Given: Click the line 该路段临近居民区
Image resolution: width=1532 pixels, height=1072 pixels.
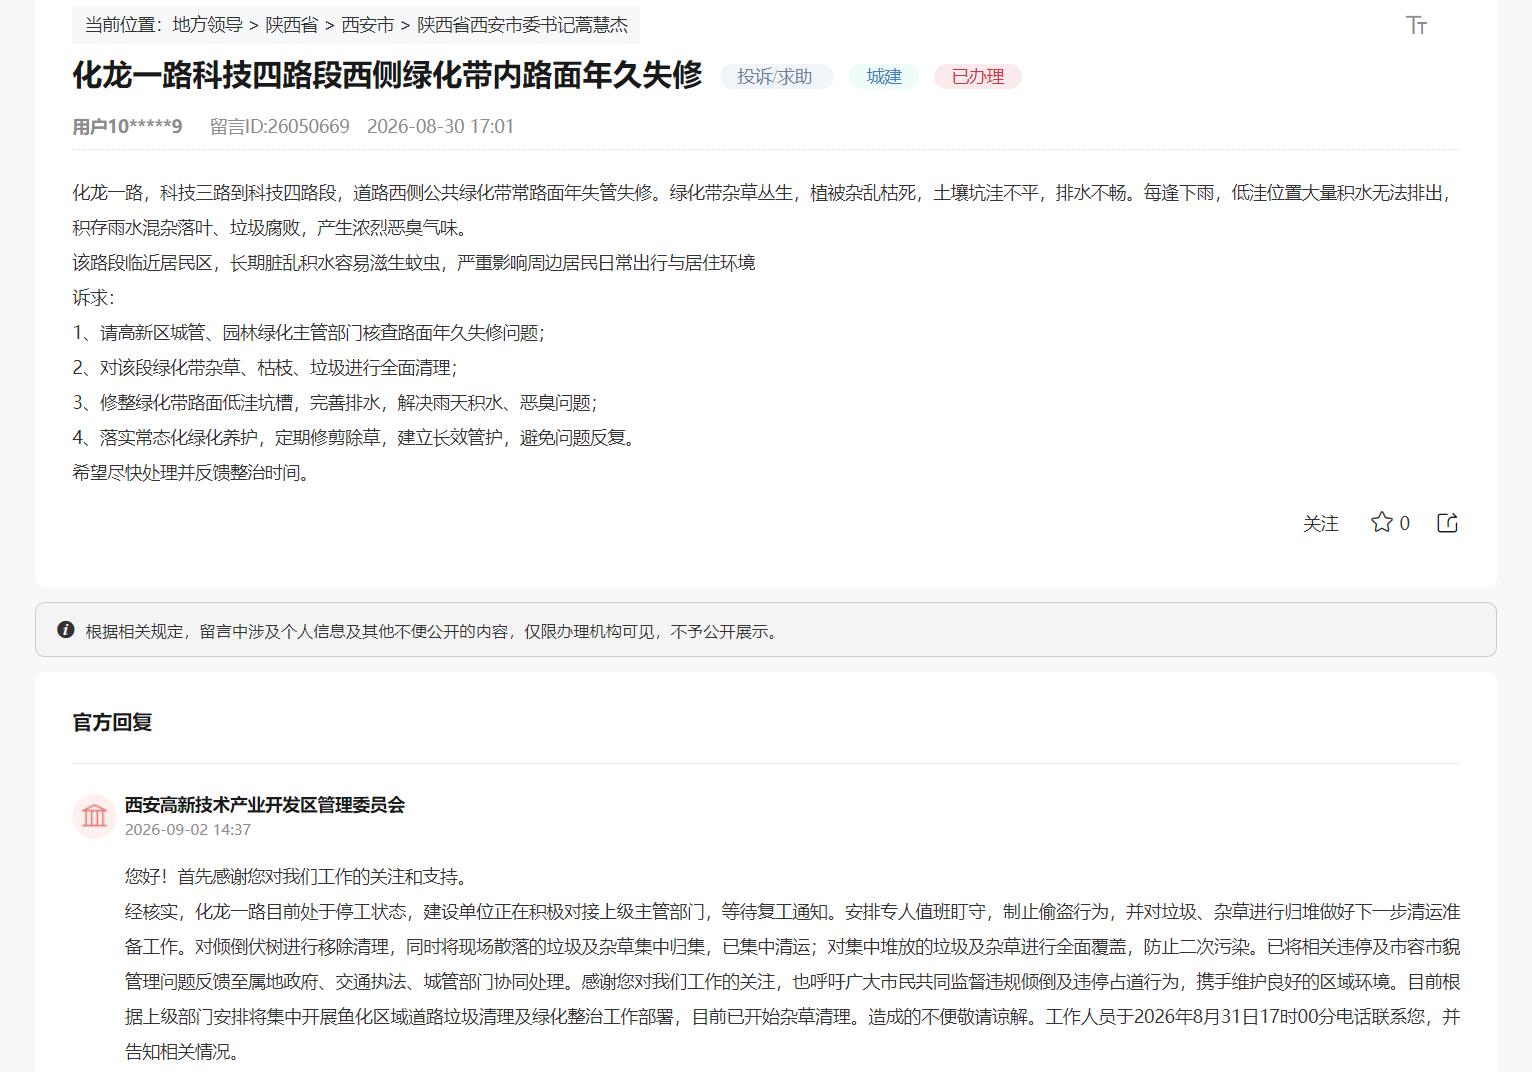Looking at the screenshot, I should (413, 262).
